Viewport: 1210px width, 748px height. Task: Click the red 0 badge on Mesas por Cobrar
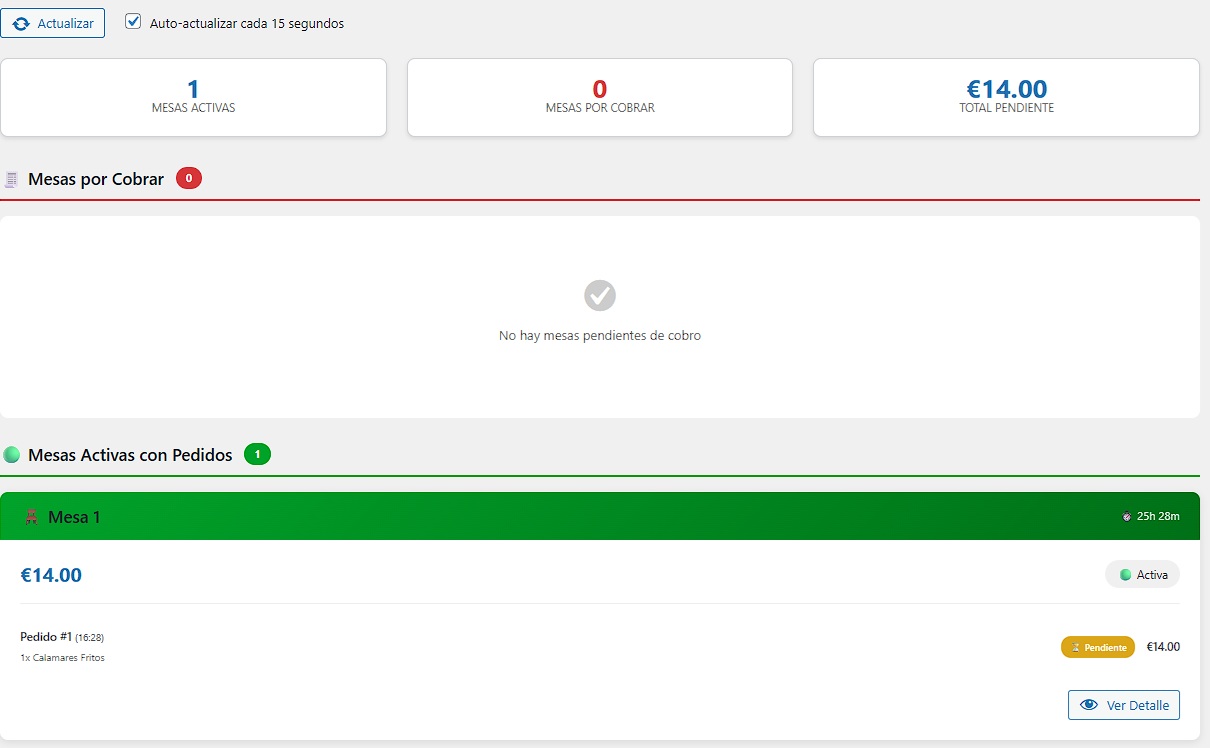coord(189,179)
